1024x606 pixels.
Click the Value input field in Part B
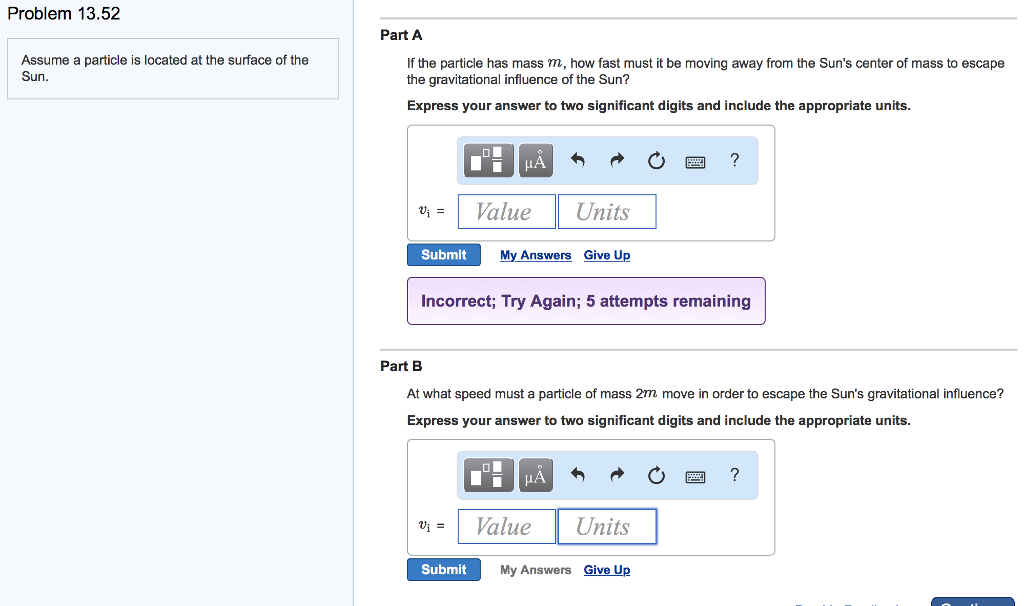click(x=506, y=526)
